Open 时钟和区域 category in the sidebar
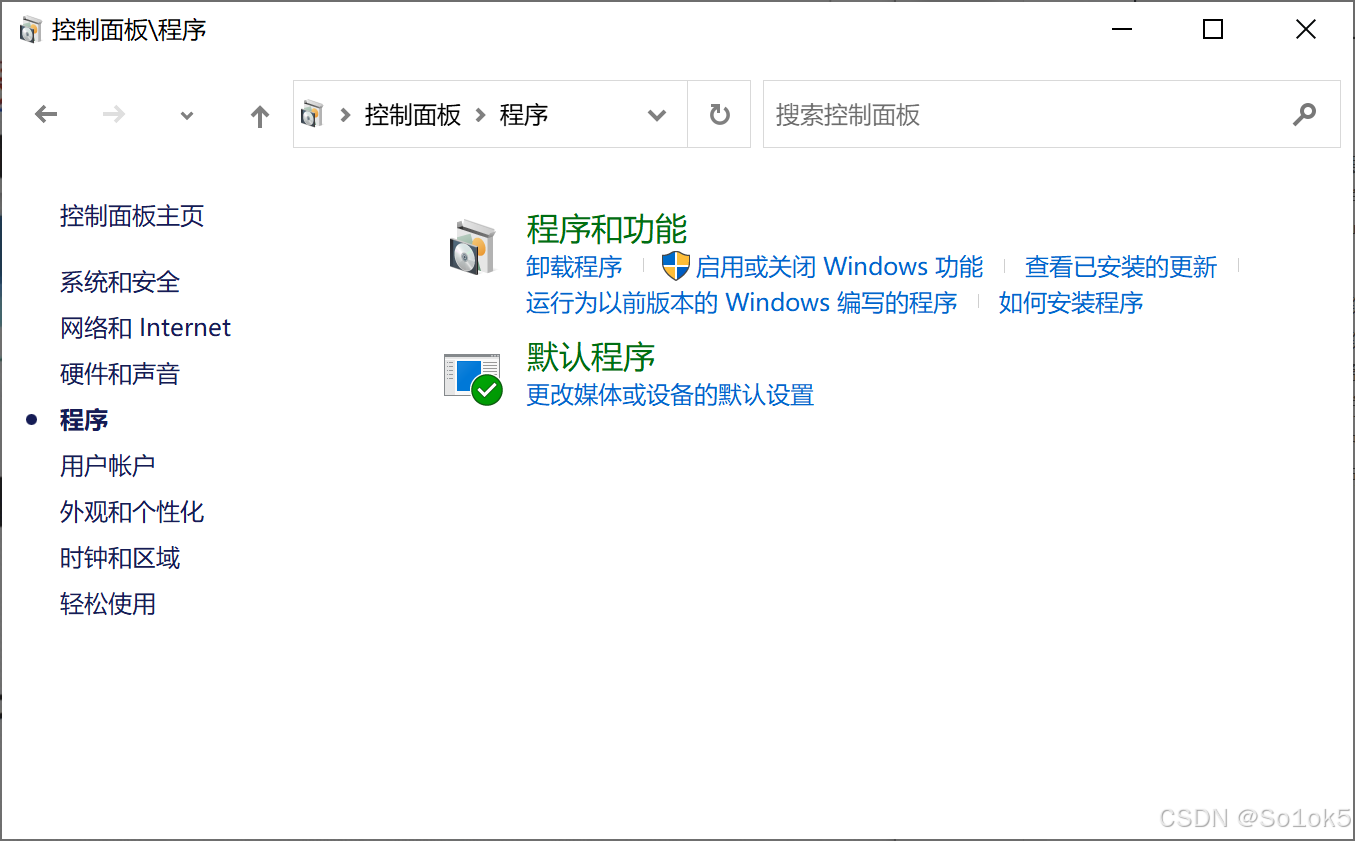 (120, 558)
